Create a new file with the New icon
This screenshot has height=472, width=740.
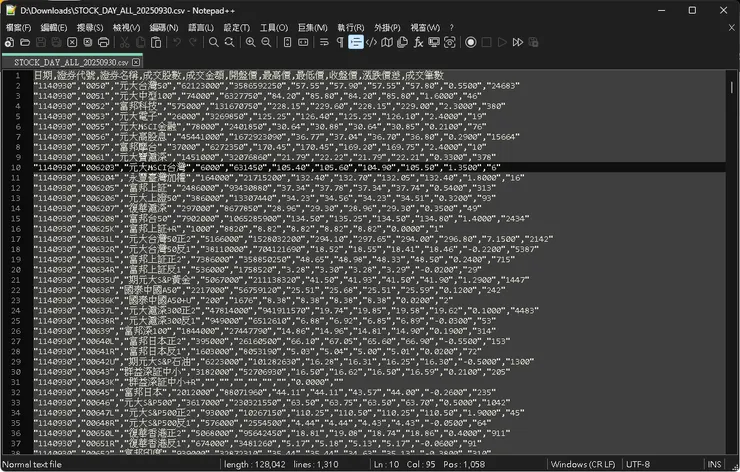9,42
